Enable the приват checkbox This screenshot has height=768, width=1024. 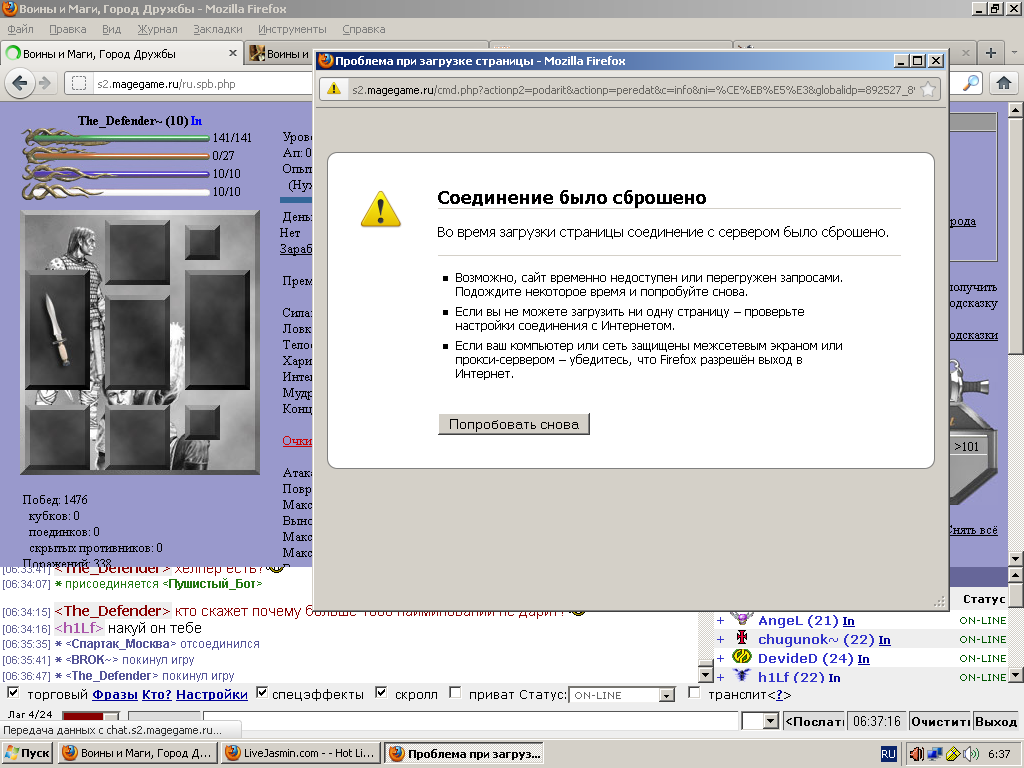[x=455, y=692]
